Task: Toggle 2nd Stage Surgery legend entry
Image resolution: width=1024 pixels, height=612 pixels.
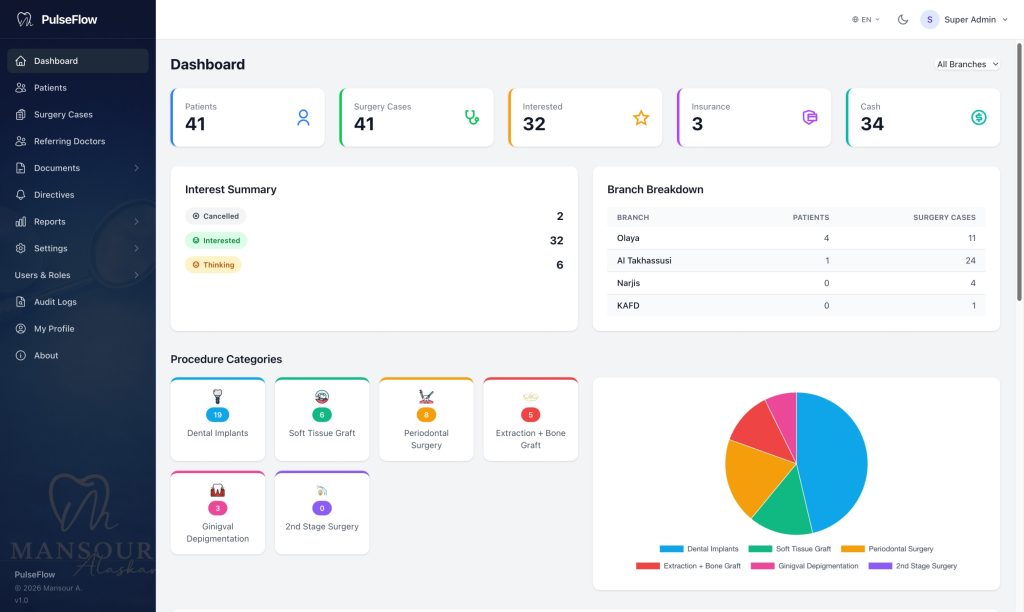Action: click(x=912, y=566)
